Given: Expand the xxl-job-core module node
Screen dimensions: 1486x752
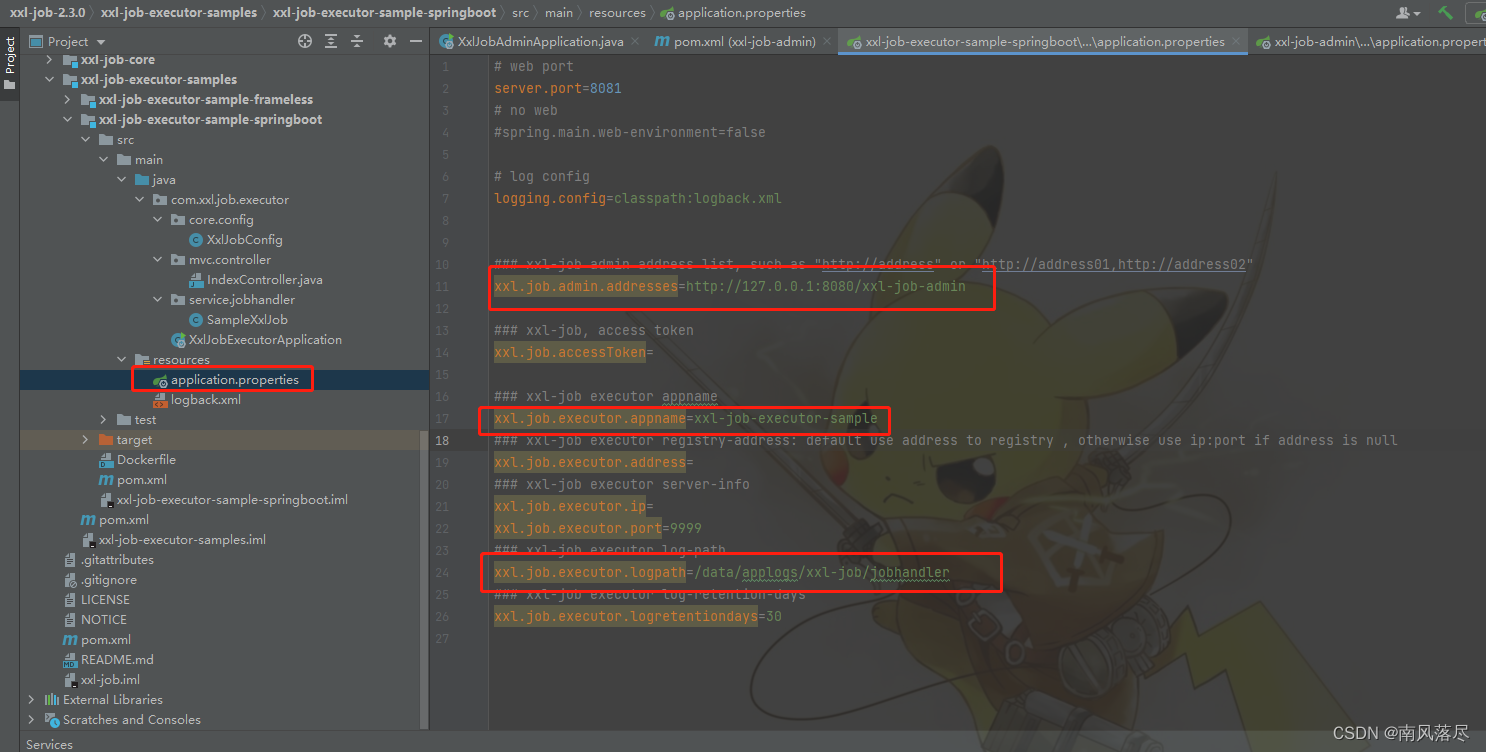Looking at the screenshot, I should pyautogui.click(x=50, y=60).
